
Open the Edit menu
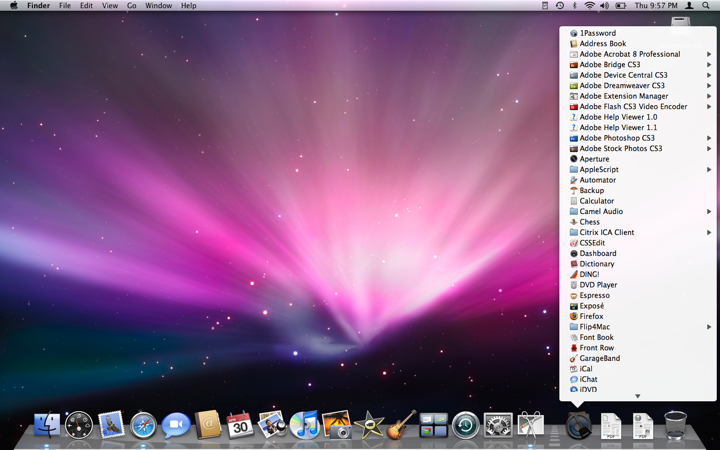click(x=86, y=6)
